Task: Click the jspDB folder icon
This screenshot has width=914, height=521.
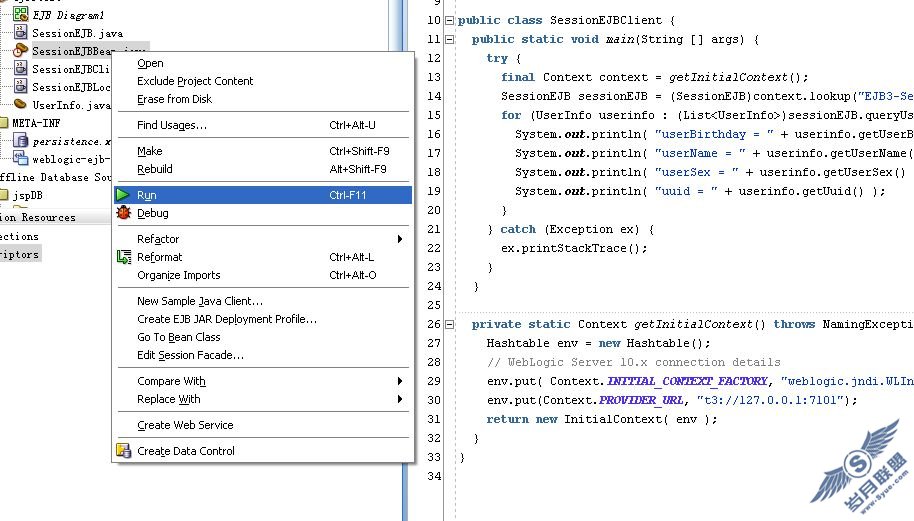Action: [x=3, y=195]
